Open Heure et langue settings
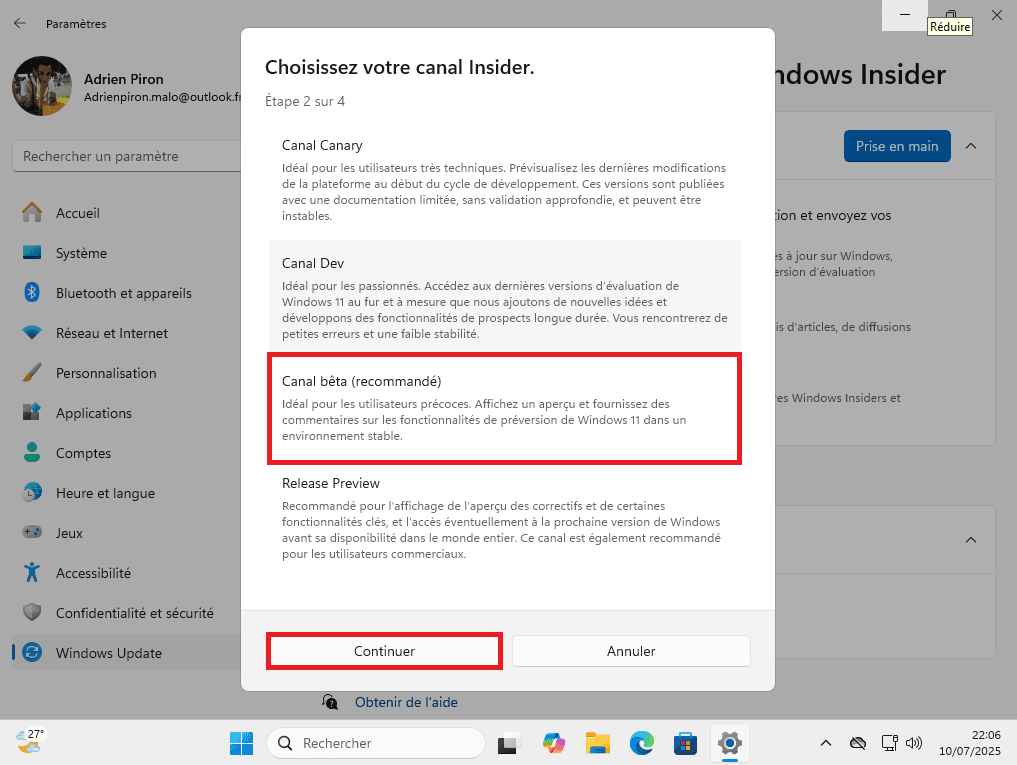The height and width of the screenshot is (765, 1017). point(127,493)
